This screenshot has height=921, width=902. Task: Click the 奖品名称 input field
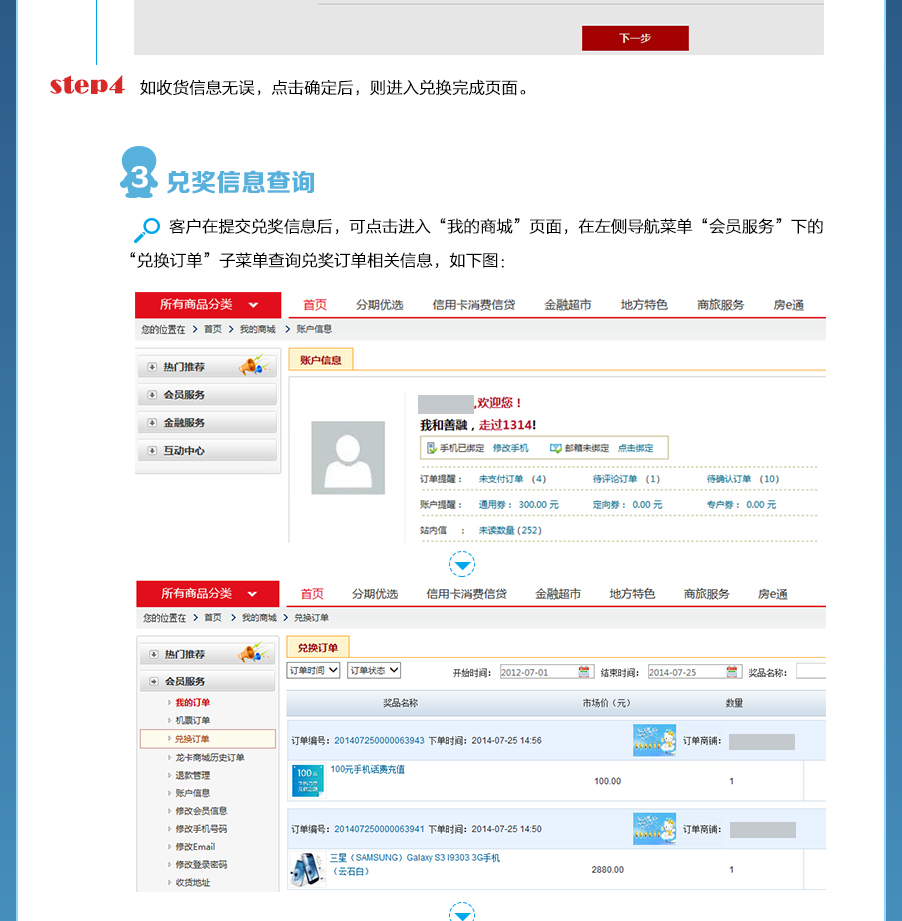tap(810, 672)
